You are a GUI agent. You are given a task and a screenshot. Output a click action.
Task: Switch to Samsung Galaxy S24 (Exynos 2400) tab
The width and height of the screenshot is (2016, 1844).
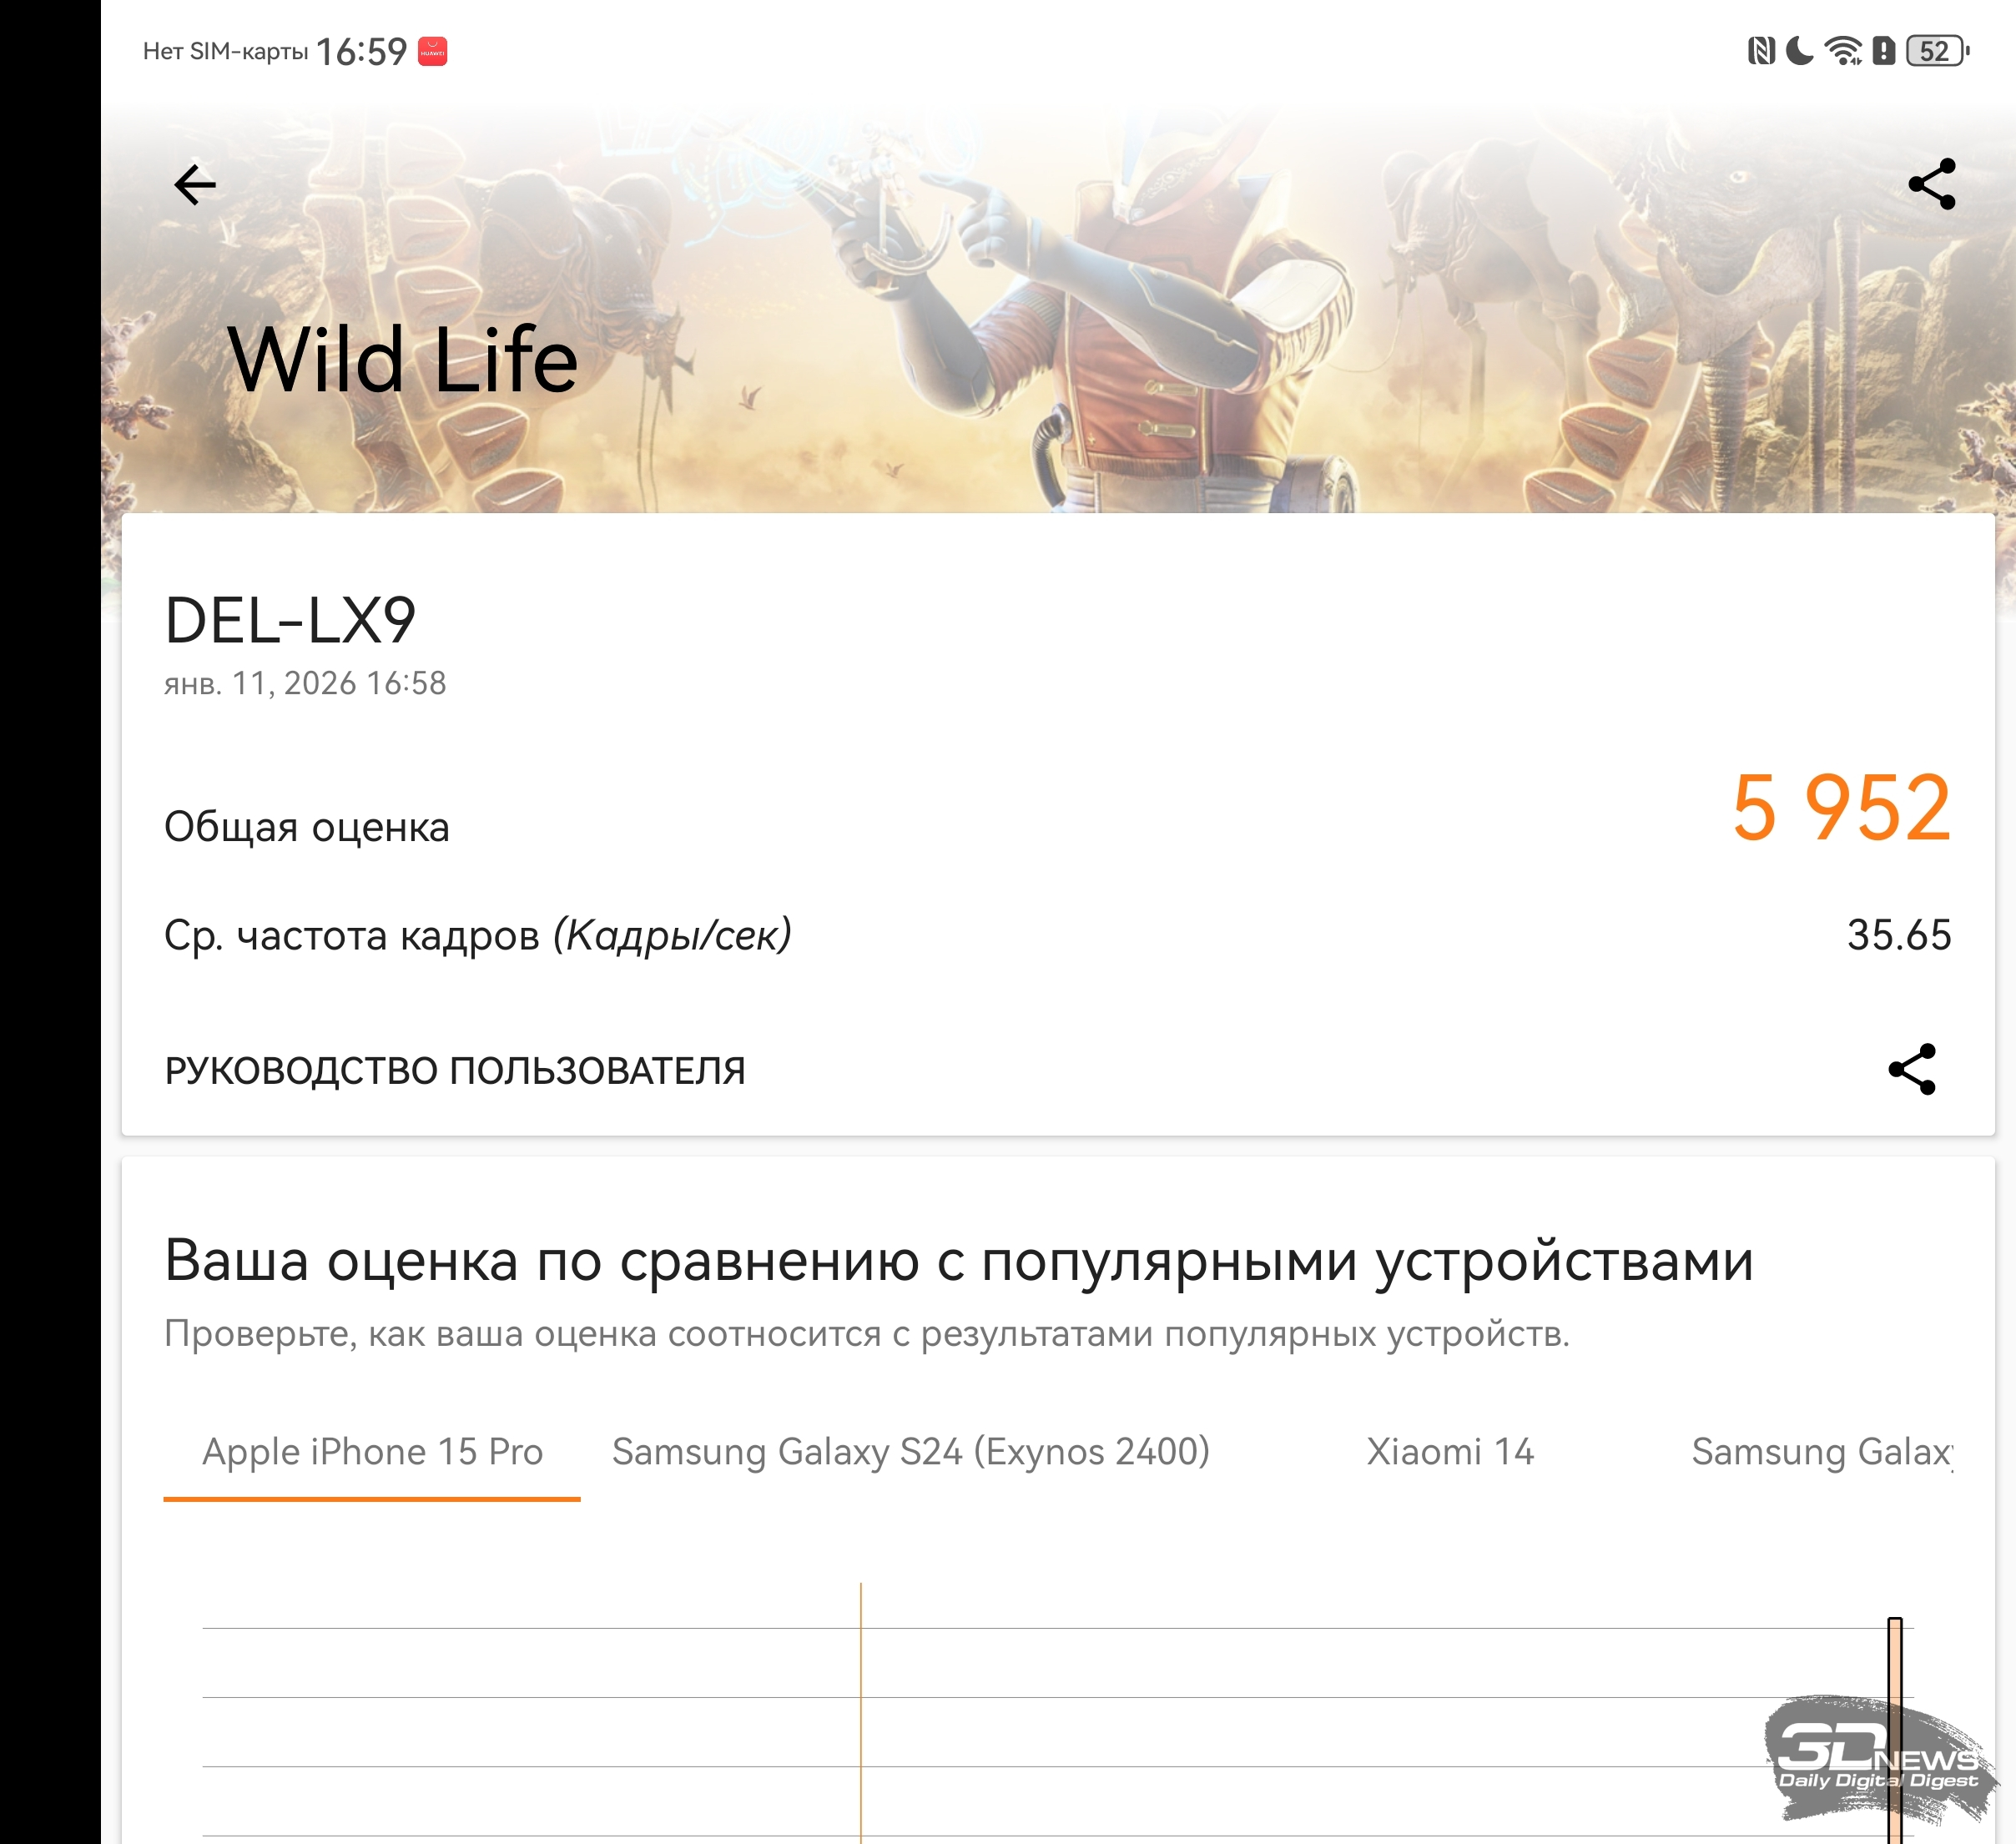pyautogui.click(x=911, y=1453)
